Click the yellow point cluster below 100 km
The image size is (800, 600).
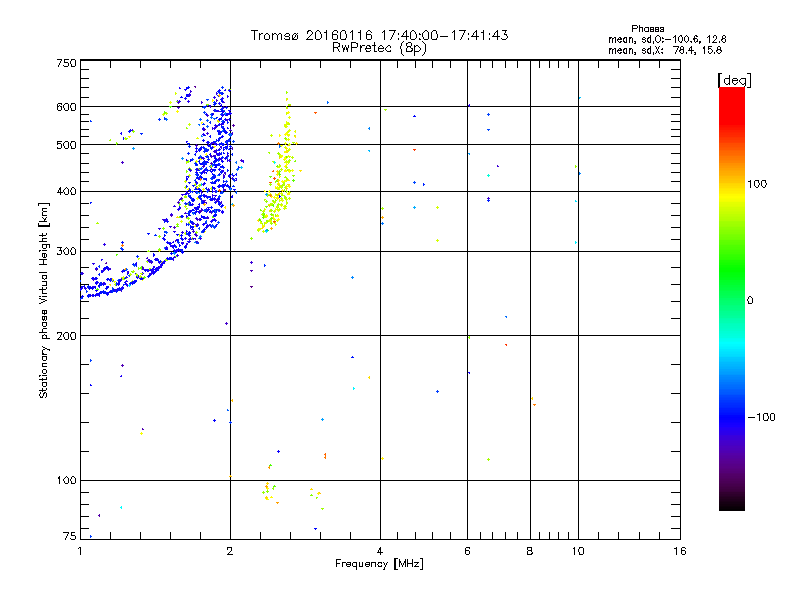[270, 492]
